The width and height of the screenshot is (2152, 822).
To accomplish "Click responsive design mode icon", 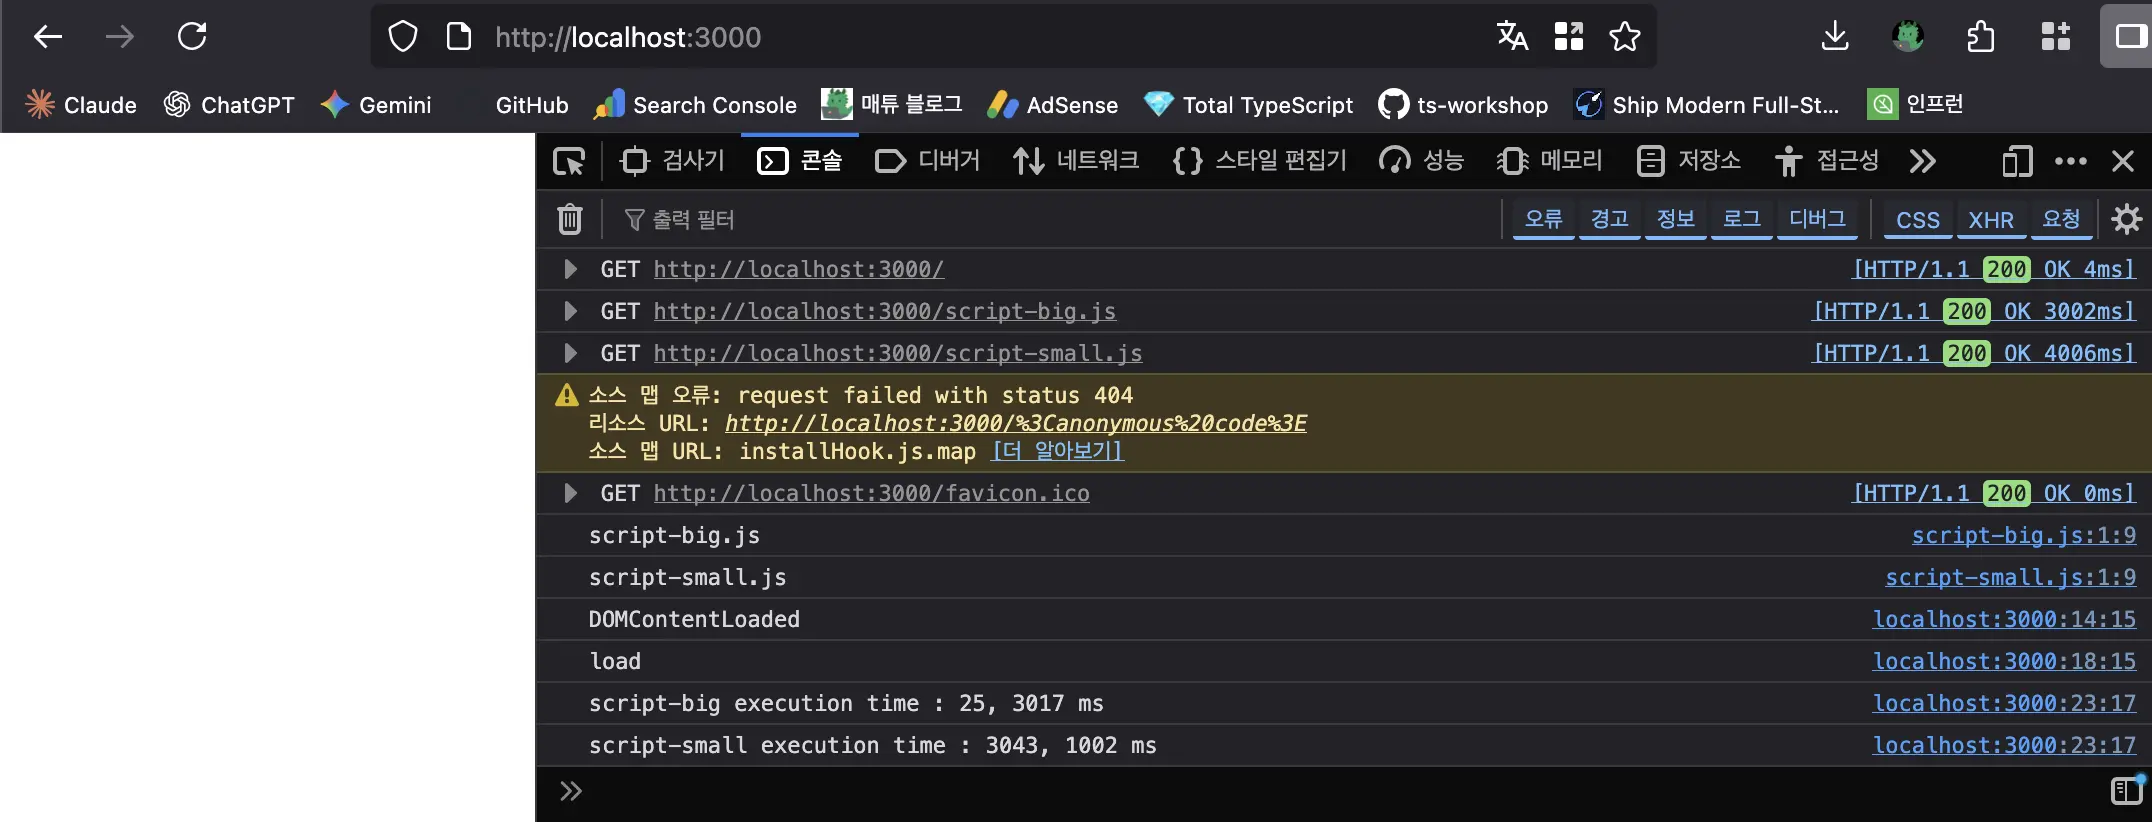I will [x=2017, y=161].
